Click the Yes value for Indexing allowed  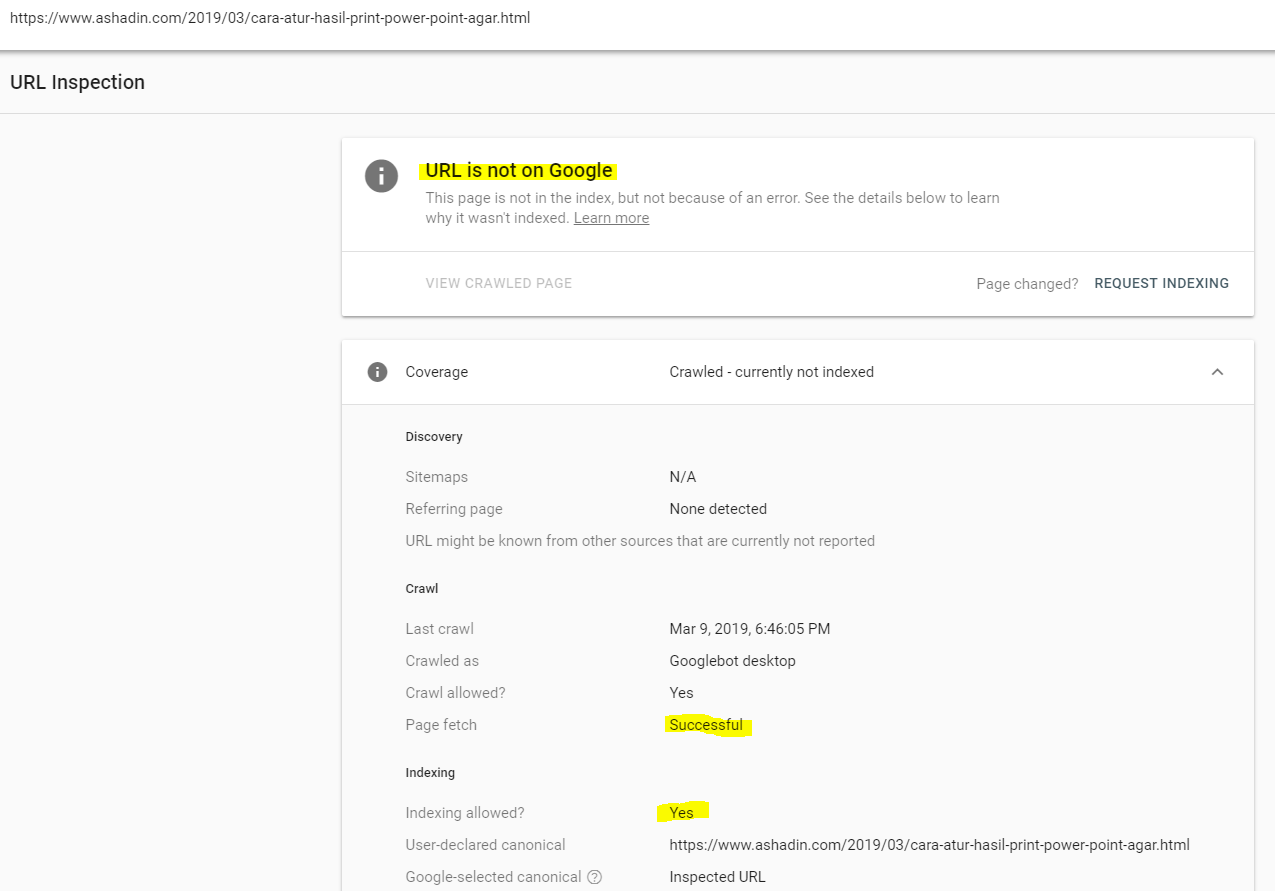(681, 813)
